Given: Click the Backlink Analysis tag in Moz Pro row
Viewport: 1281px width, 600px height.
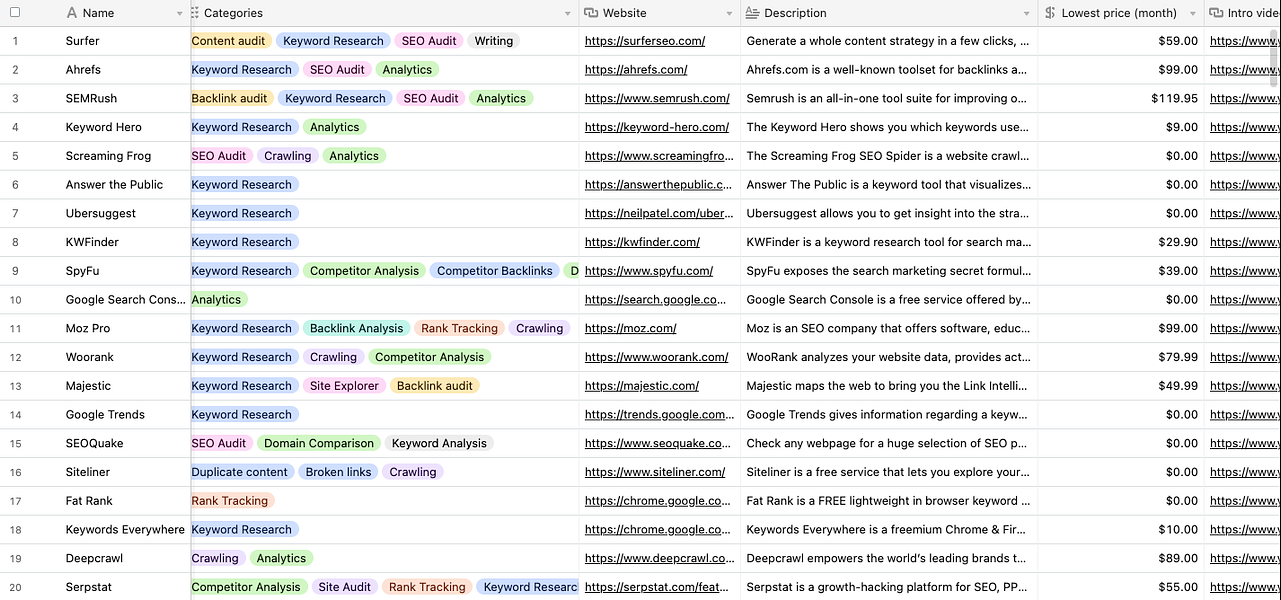Looking at the screenshot, I should pos(356,328).
